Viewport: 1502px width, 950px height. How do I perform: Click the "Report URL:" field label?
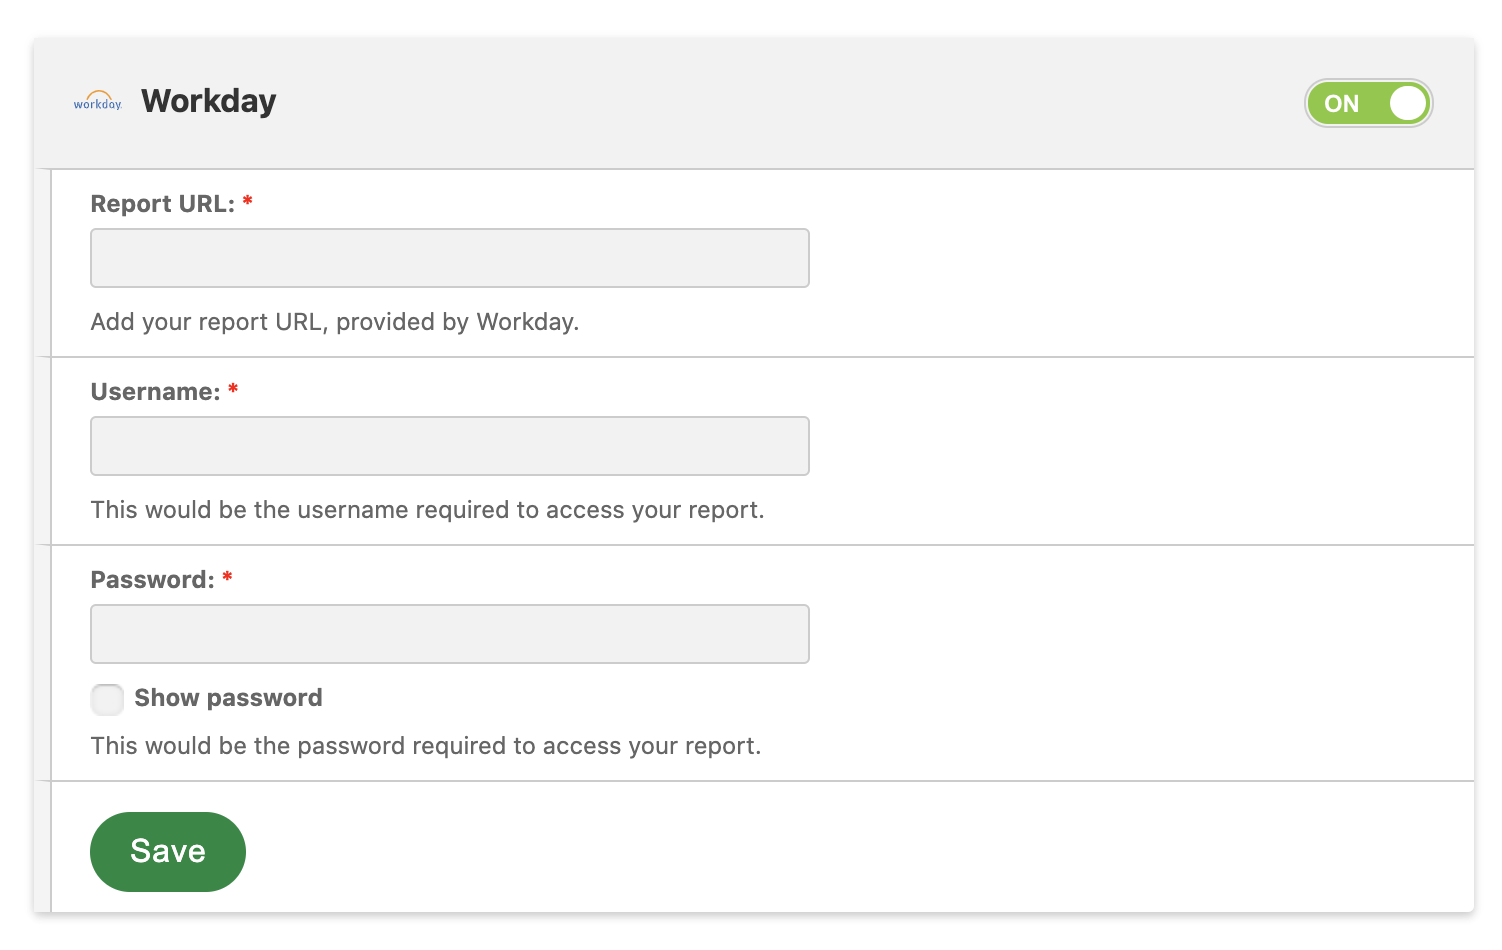click(162, 204)
